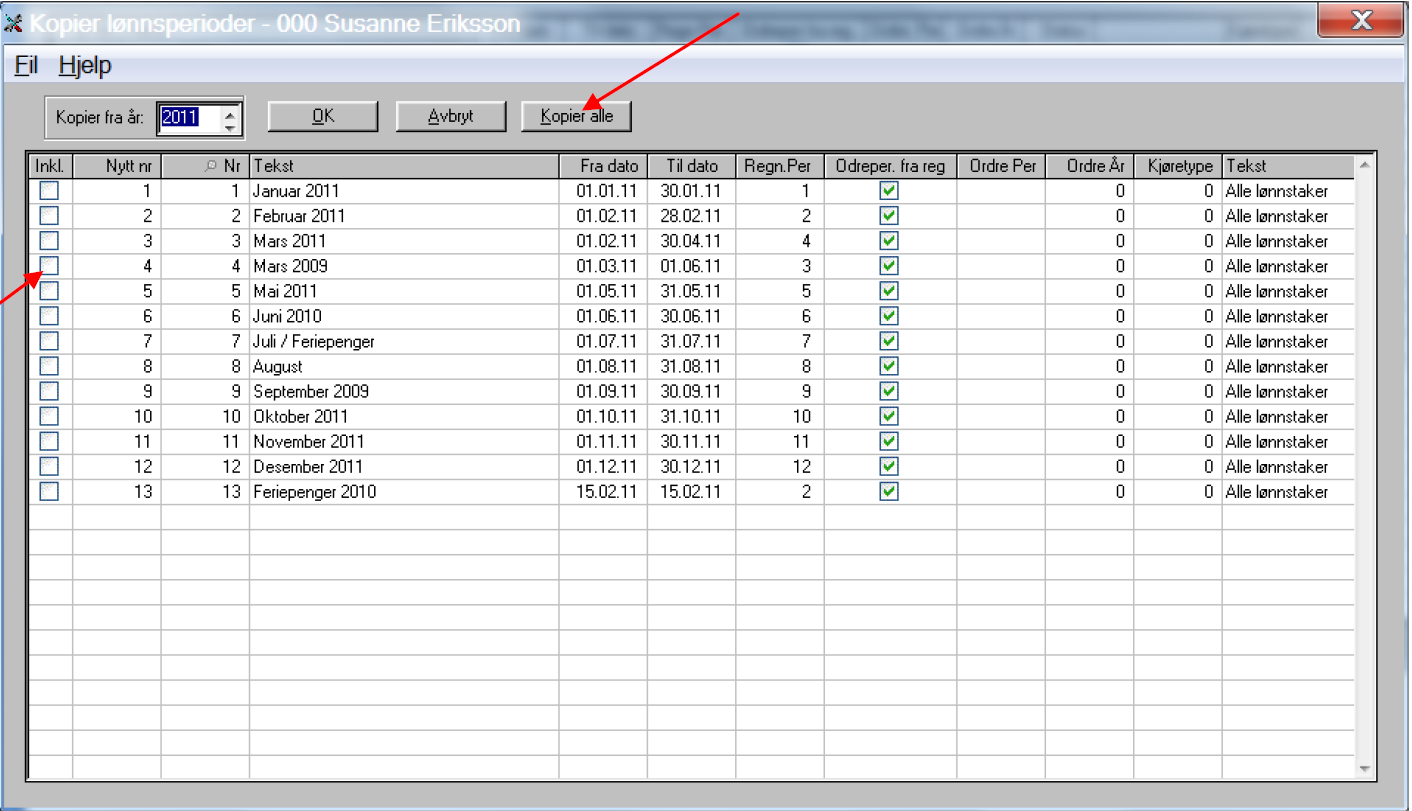Toggle Odreper. fra reg for Desember 2011
This screenshot has height=811, width=1412.
point(889,466)
